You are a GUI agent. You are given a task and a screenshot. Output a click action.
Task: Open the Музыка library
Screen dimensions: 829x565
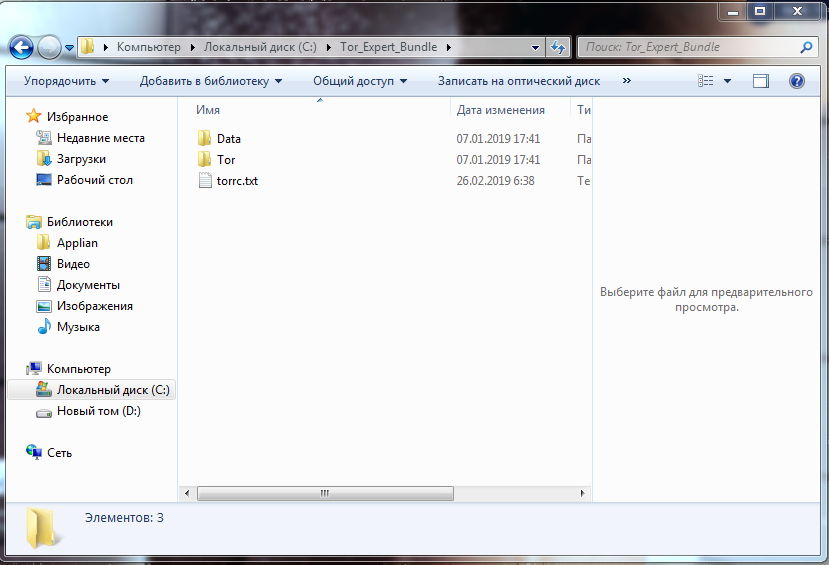coord(78,327)
